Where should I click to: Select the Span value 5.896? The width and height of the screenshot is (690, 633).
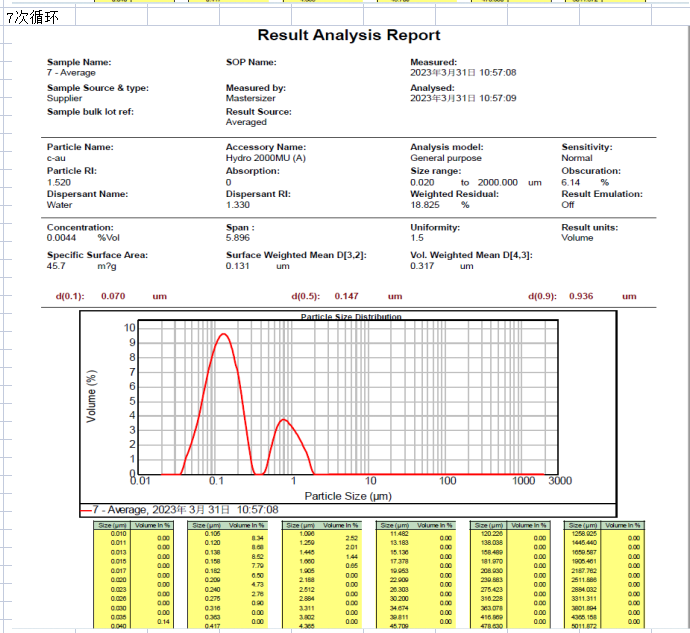point(238,238)
